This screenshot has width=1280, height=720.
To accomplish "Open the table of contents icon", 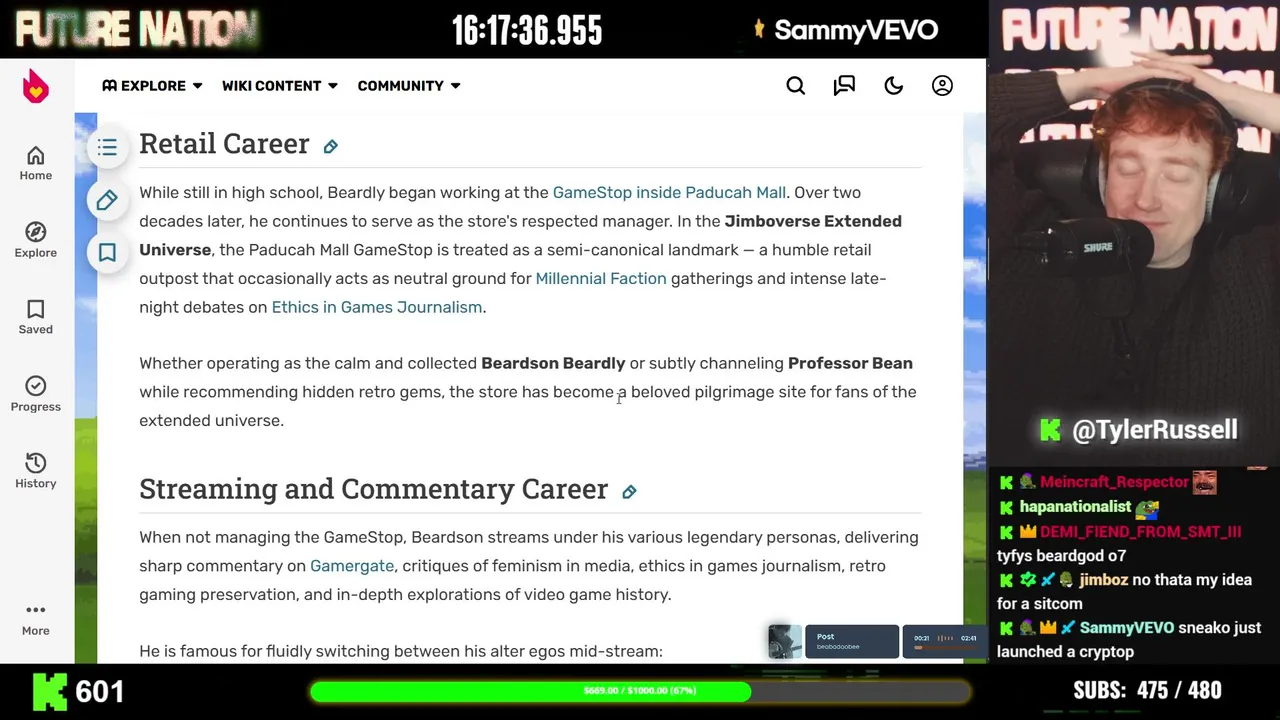I will click(x=107, y=148).
